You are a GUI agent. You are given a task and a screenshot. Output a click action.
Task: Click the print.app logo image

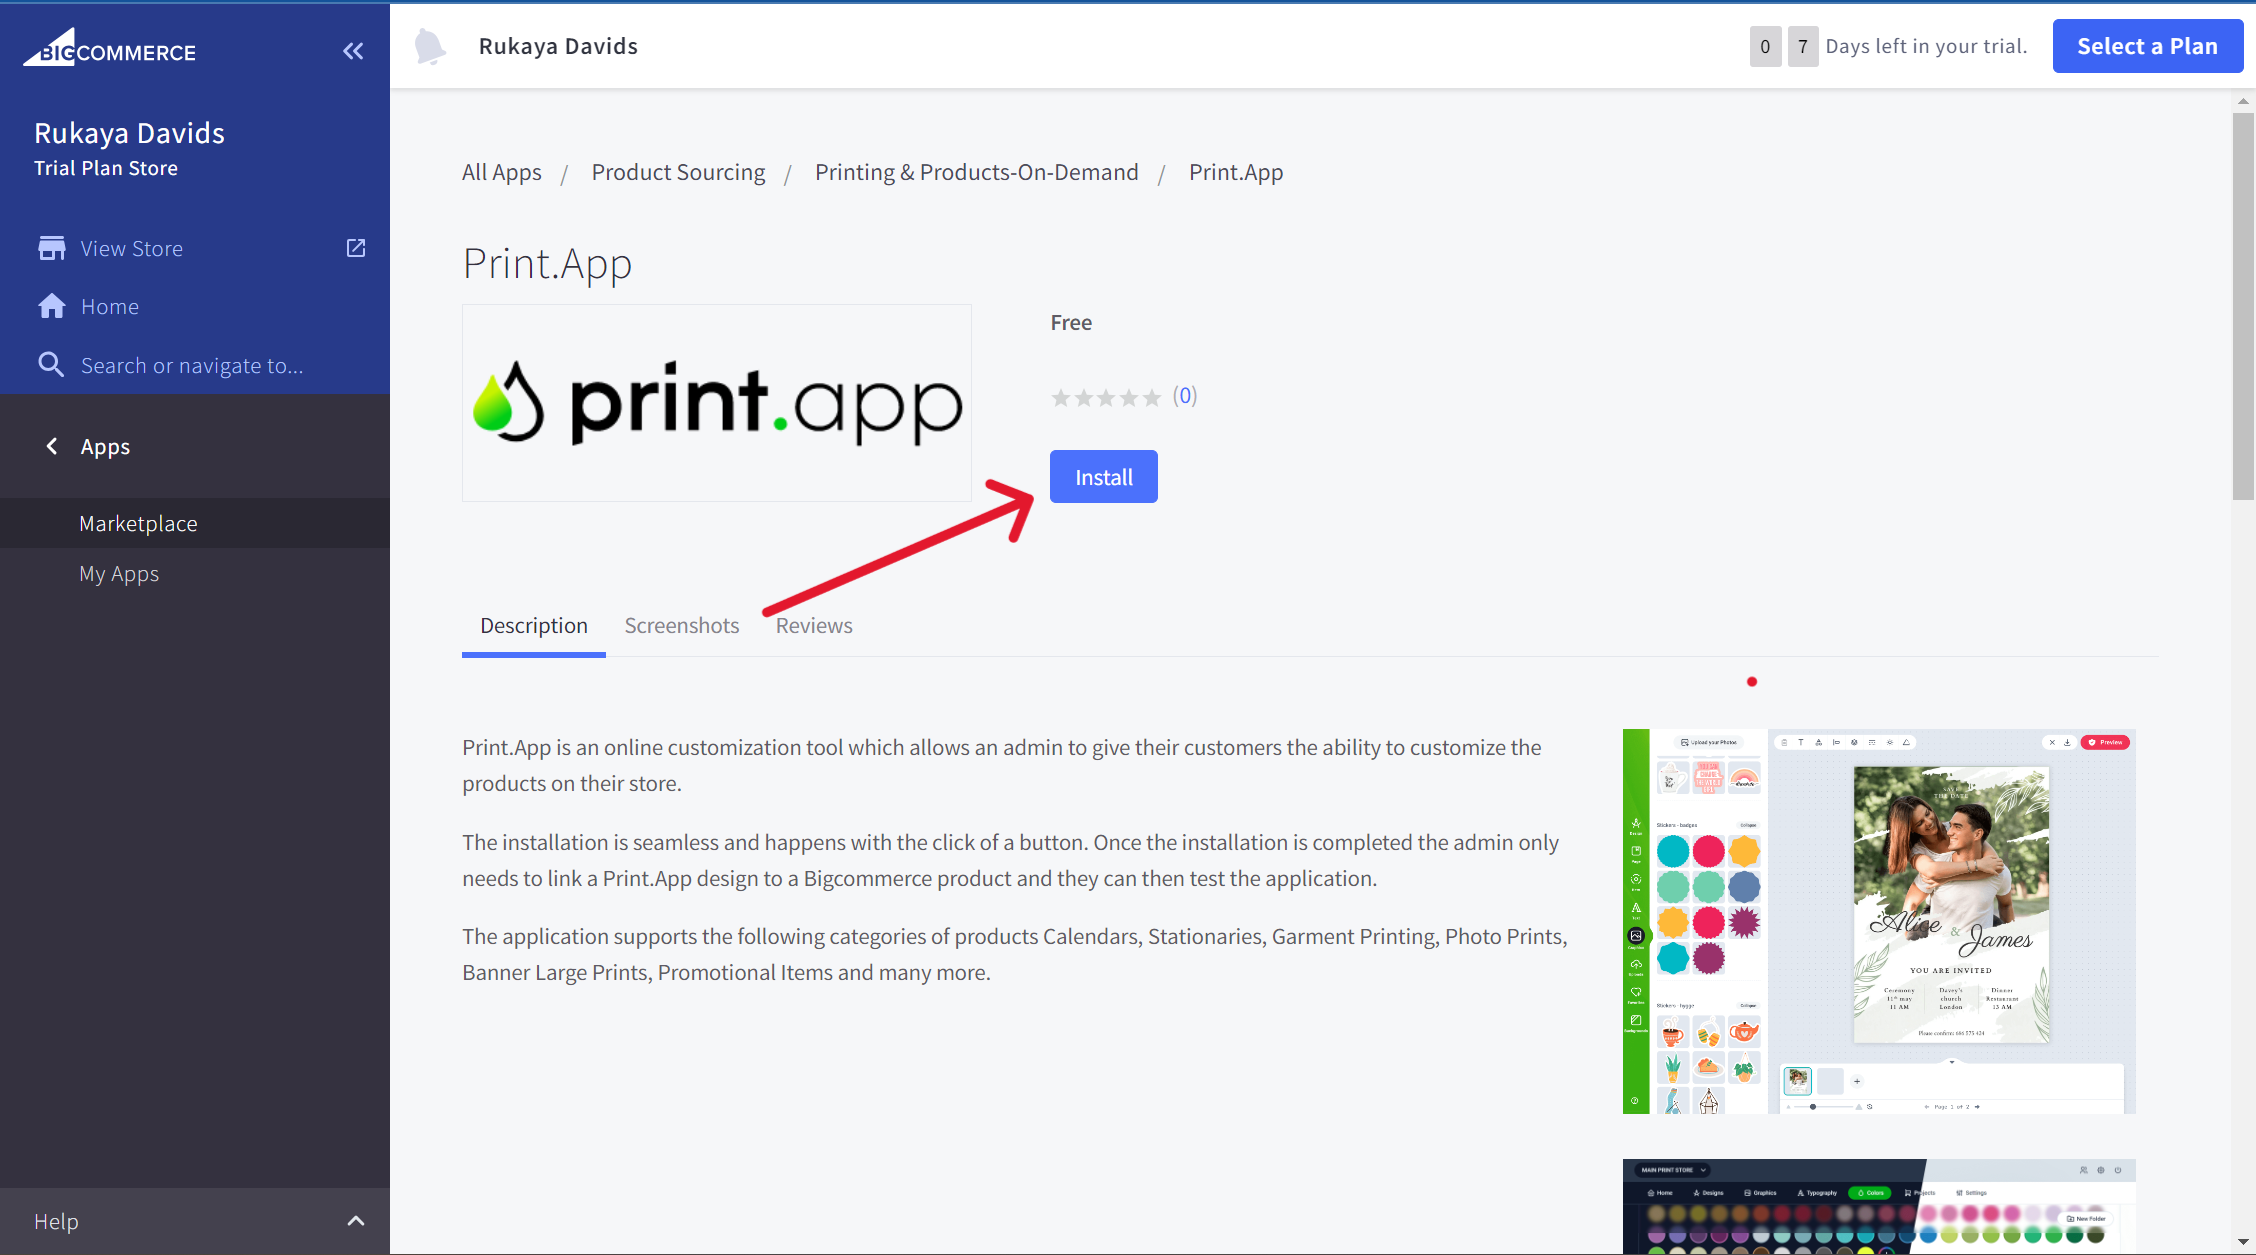click(716, 402)
